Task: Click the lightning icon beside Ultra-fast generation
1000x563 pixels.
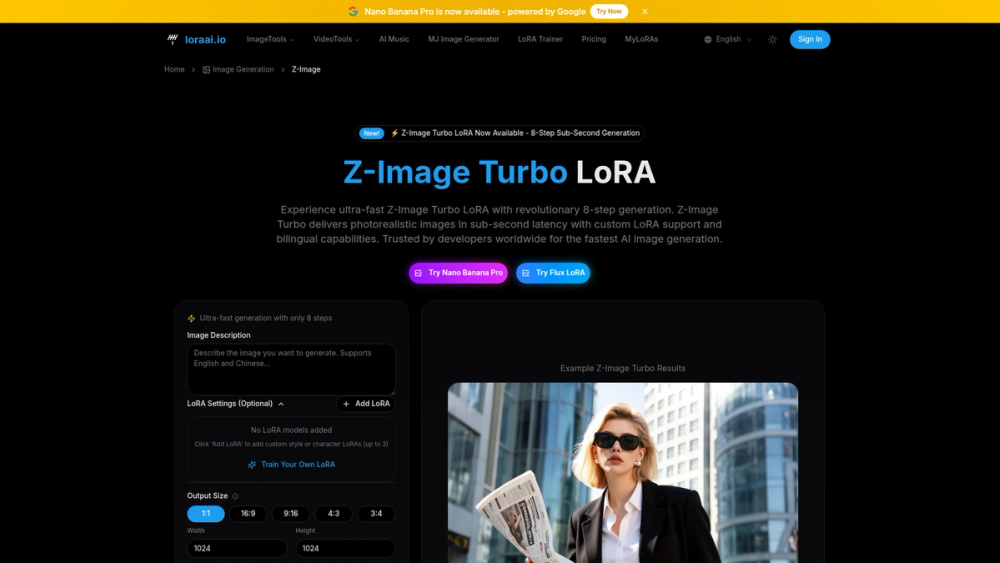Action: (x=191, y=318)
